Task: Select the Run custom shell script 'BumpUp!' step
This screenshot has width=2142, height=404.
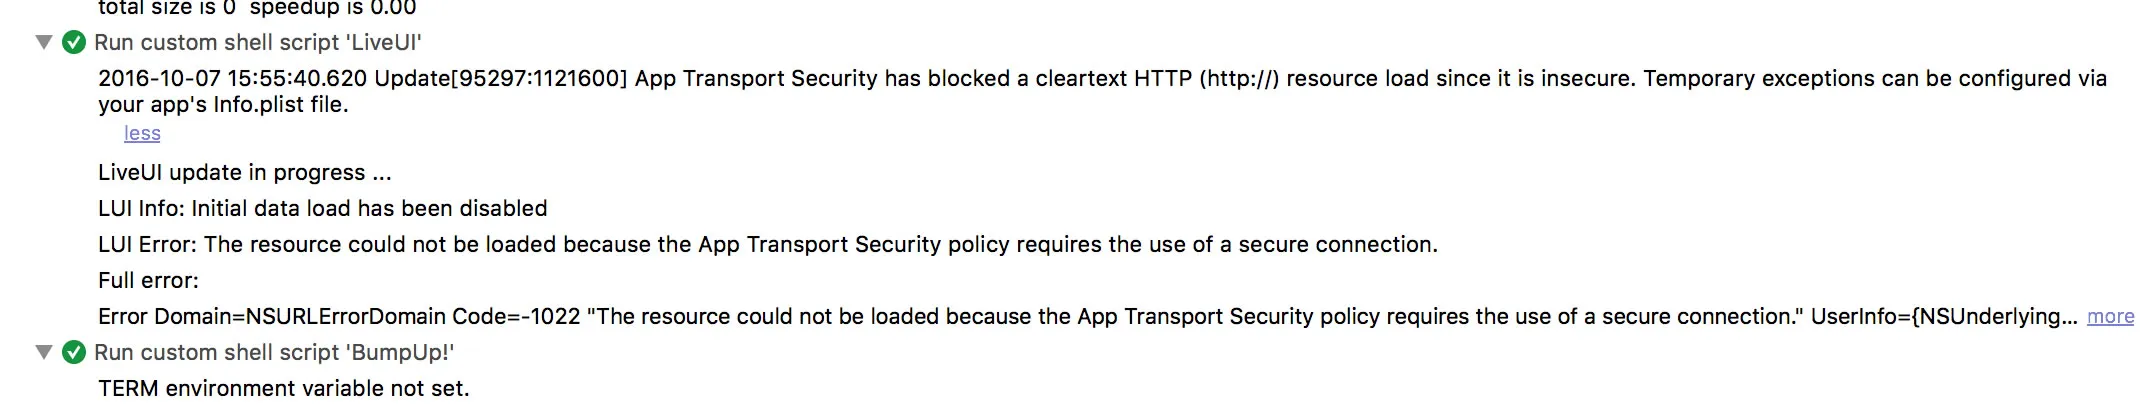Action: pos(274,352)
